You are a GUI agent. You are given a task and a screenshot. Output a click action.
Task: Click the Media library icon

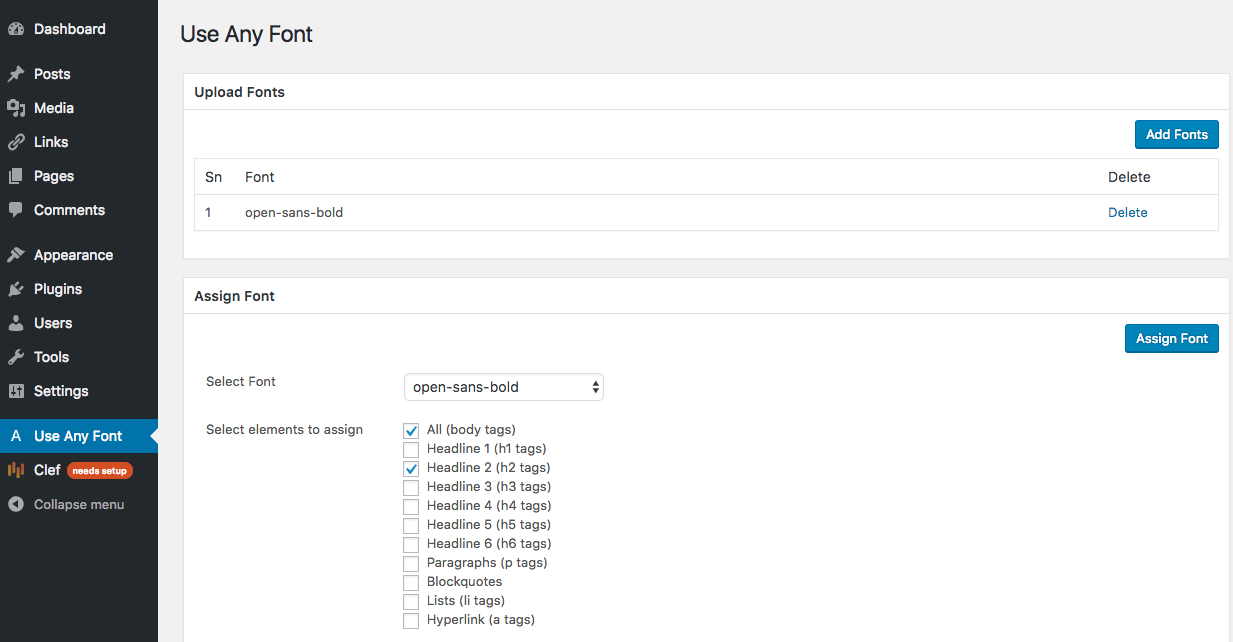tap(16, 108)
